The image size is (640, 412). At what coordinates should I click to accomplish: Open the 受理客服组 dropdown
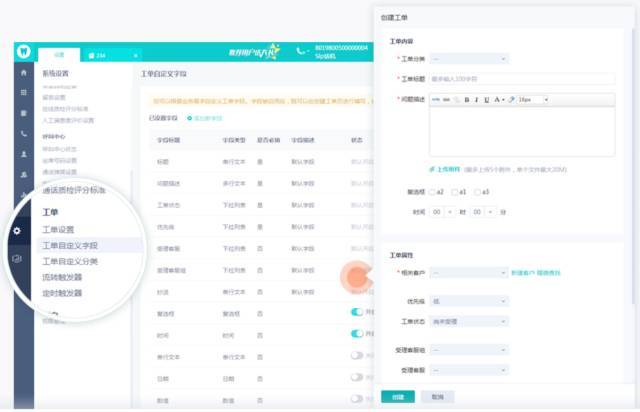469,350
